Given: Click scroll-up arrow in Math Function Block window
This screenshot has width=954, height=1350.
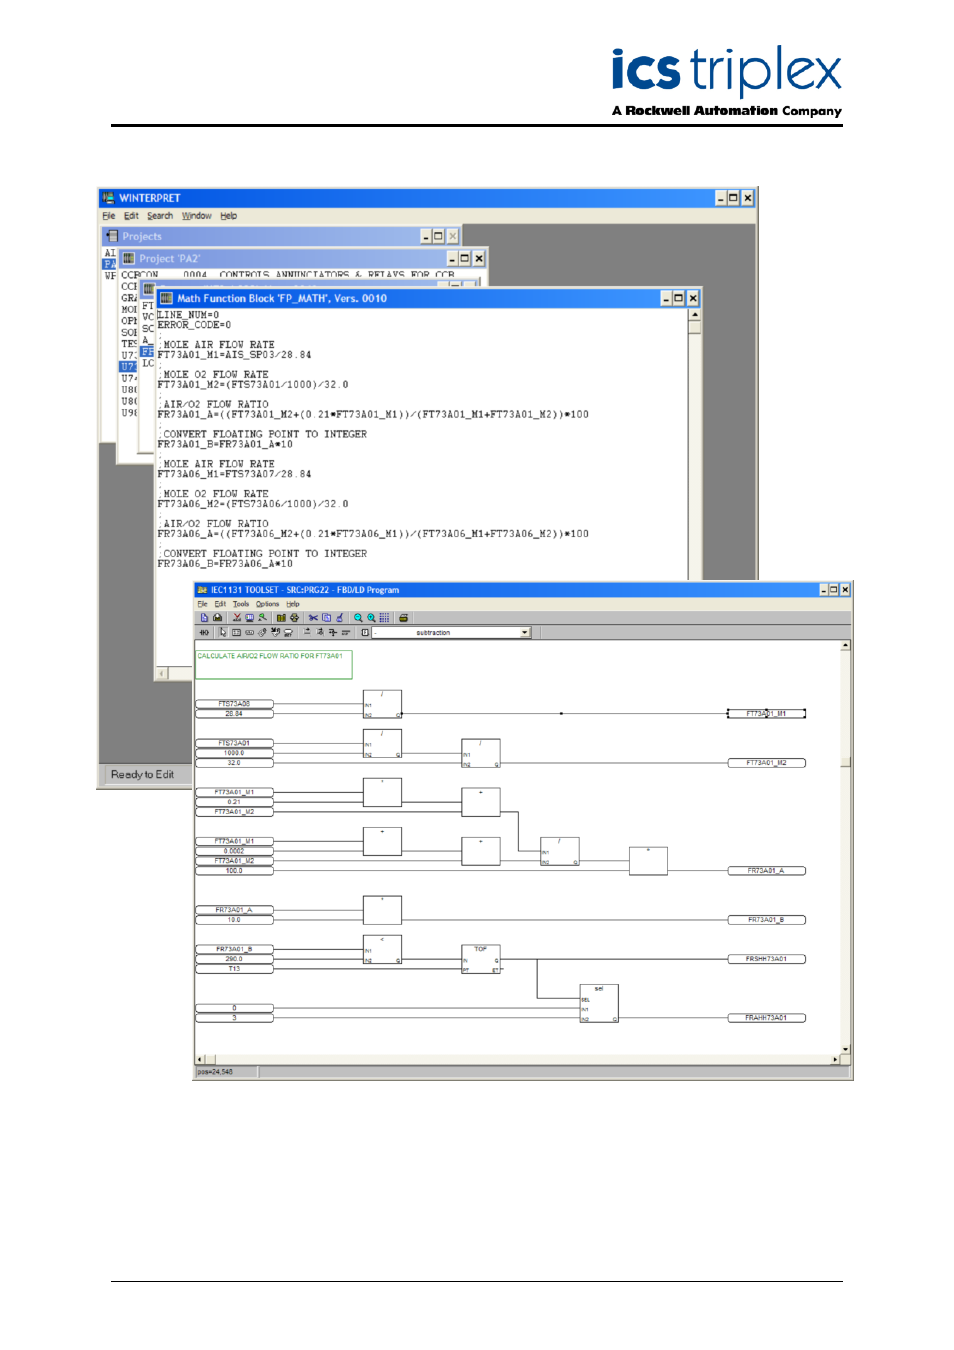Looking at the screenshot, I should [x=694, y=315].
